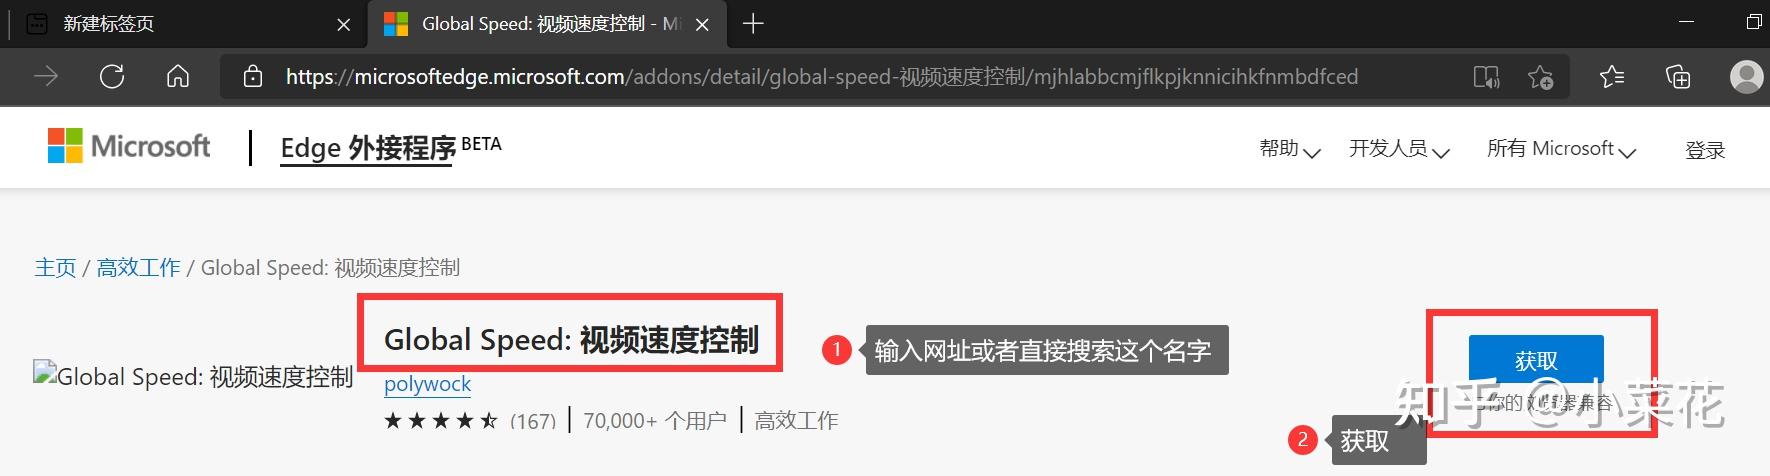The height and width of the screenshot is (476, 1770).
Task: Expand the 帮助 dropdown menu
Action: click(x=1290, y=149)
